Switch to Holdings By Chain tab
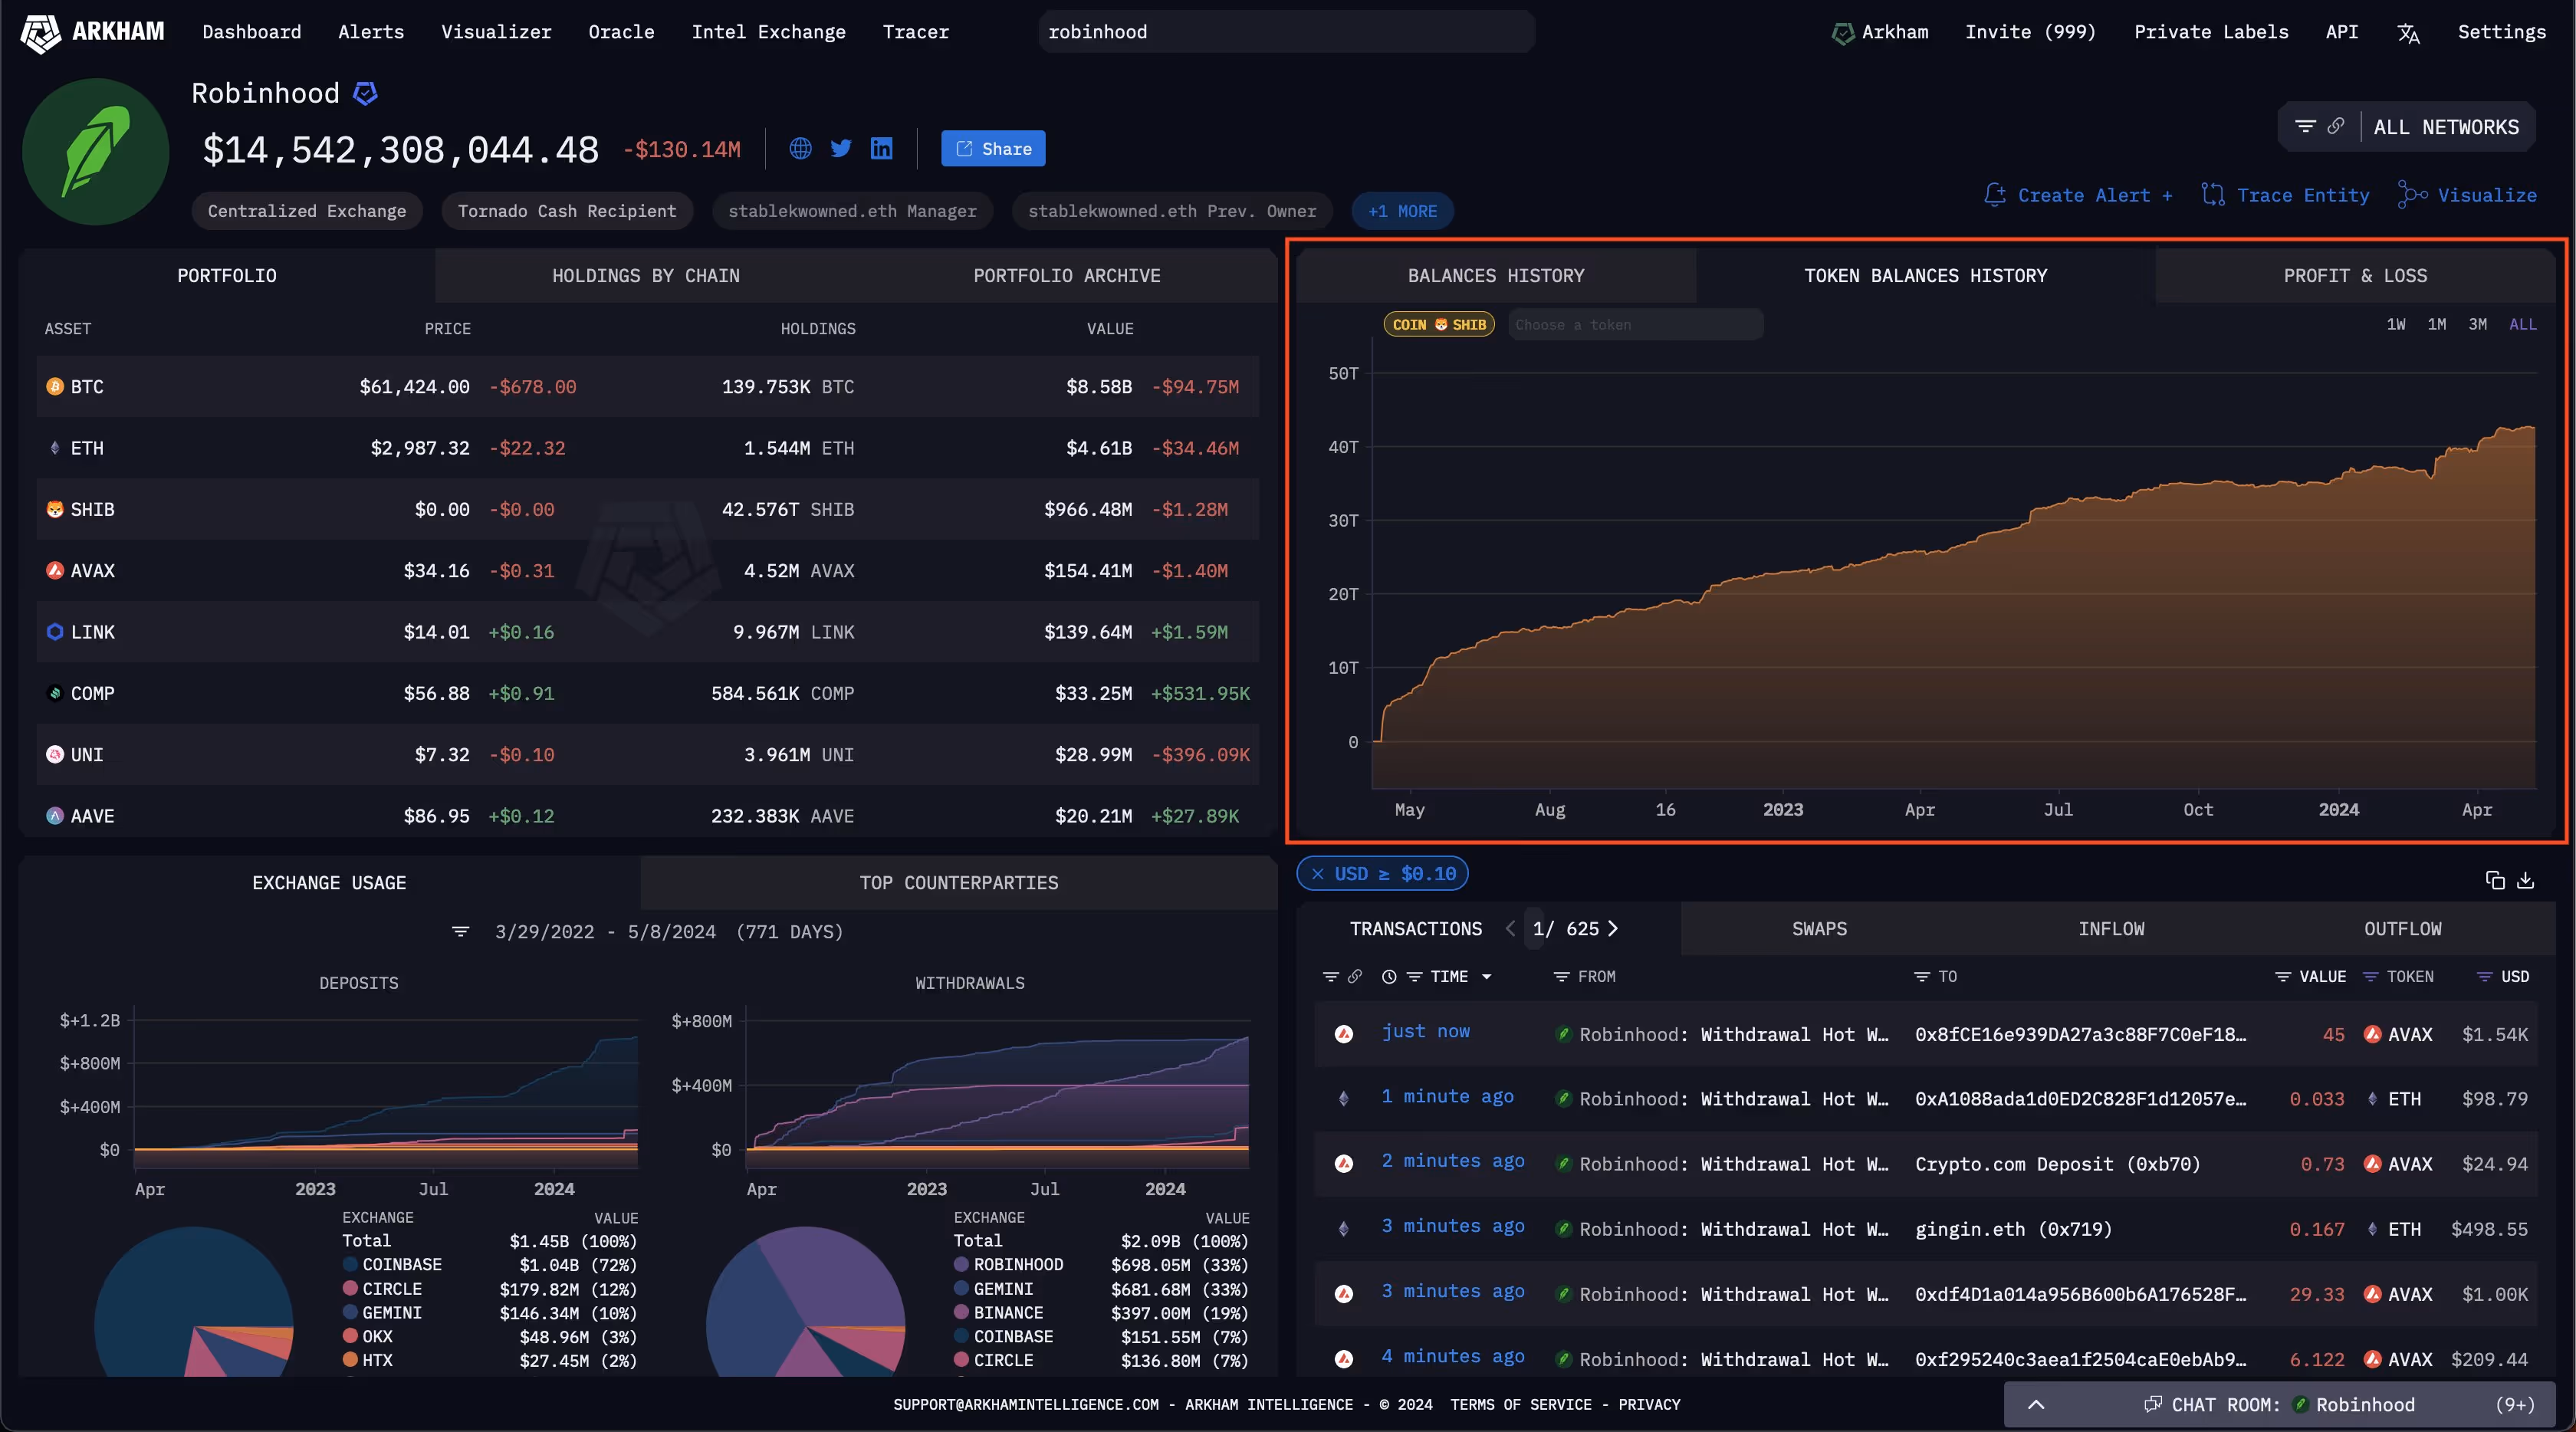Image resolution: width=2576 pixels, height=1432 pixels. pyautogui.click(x=645, y=276)
